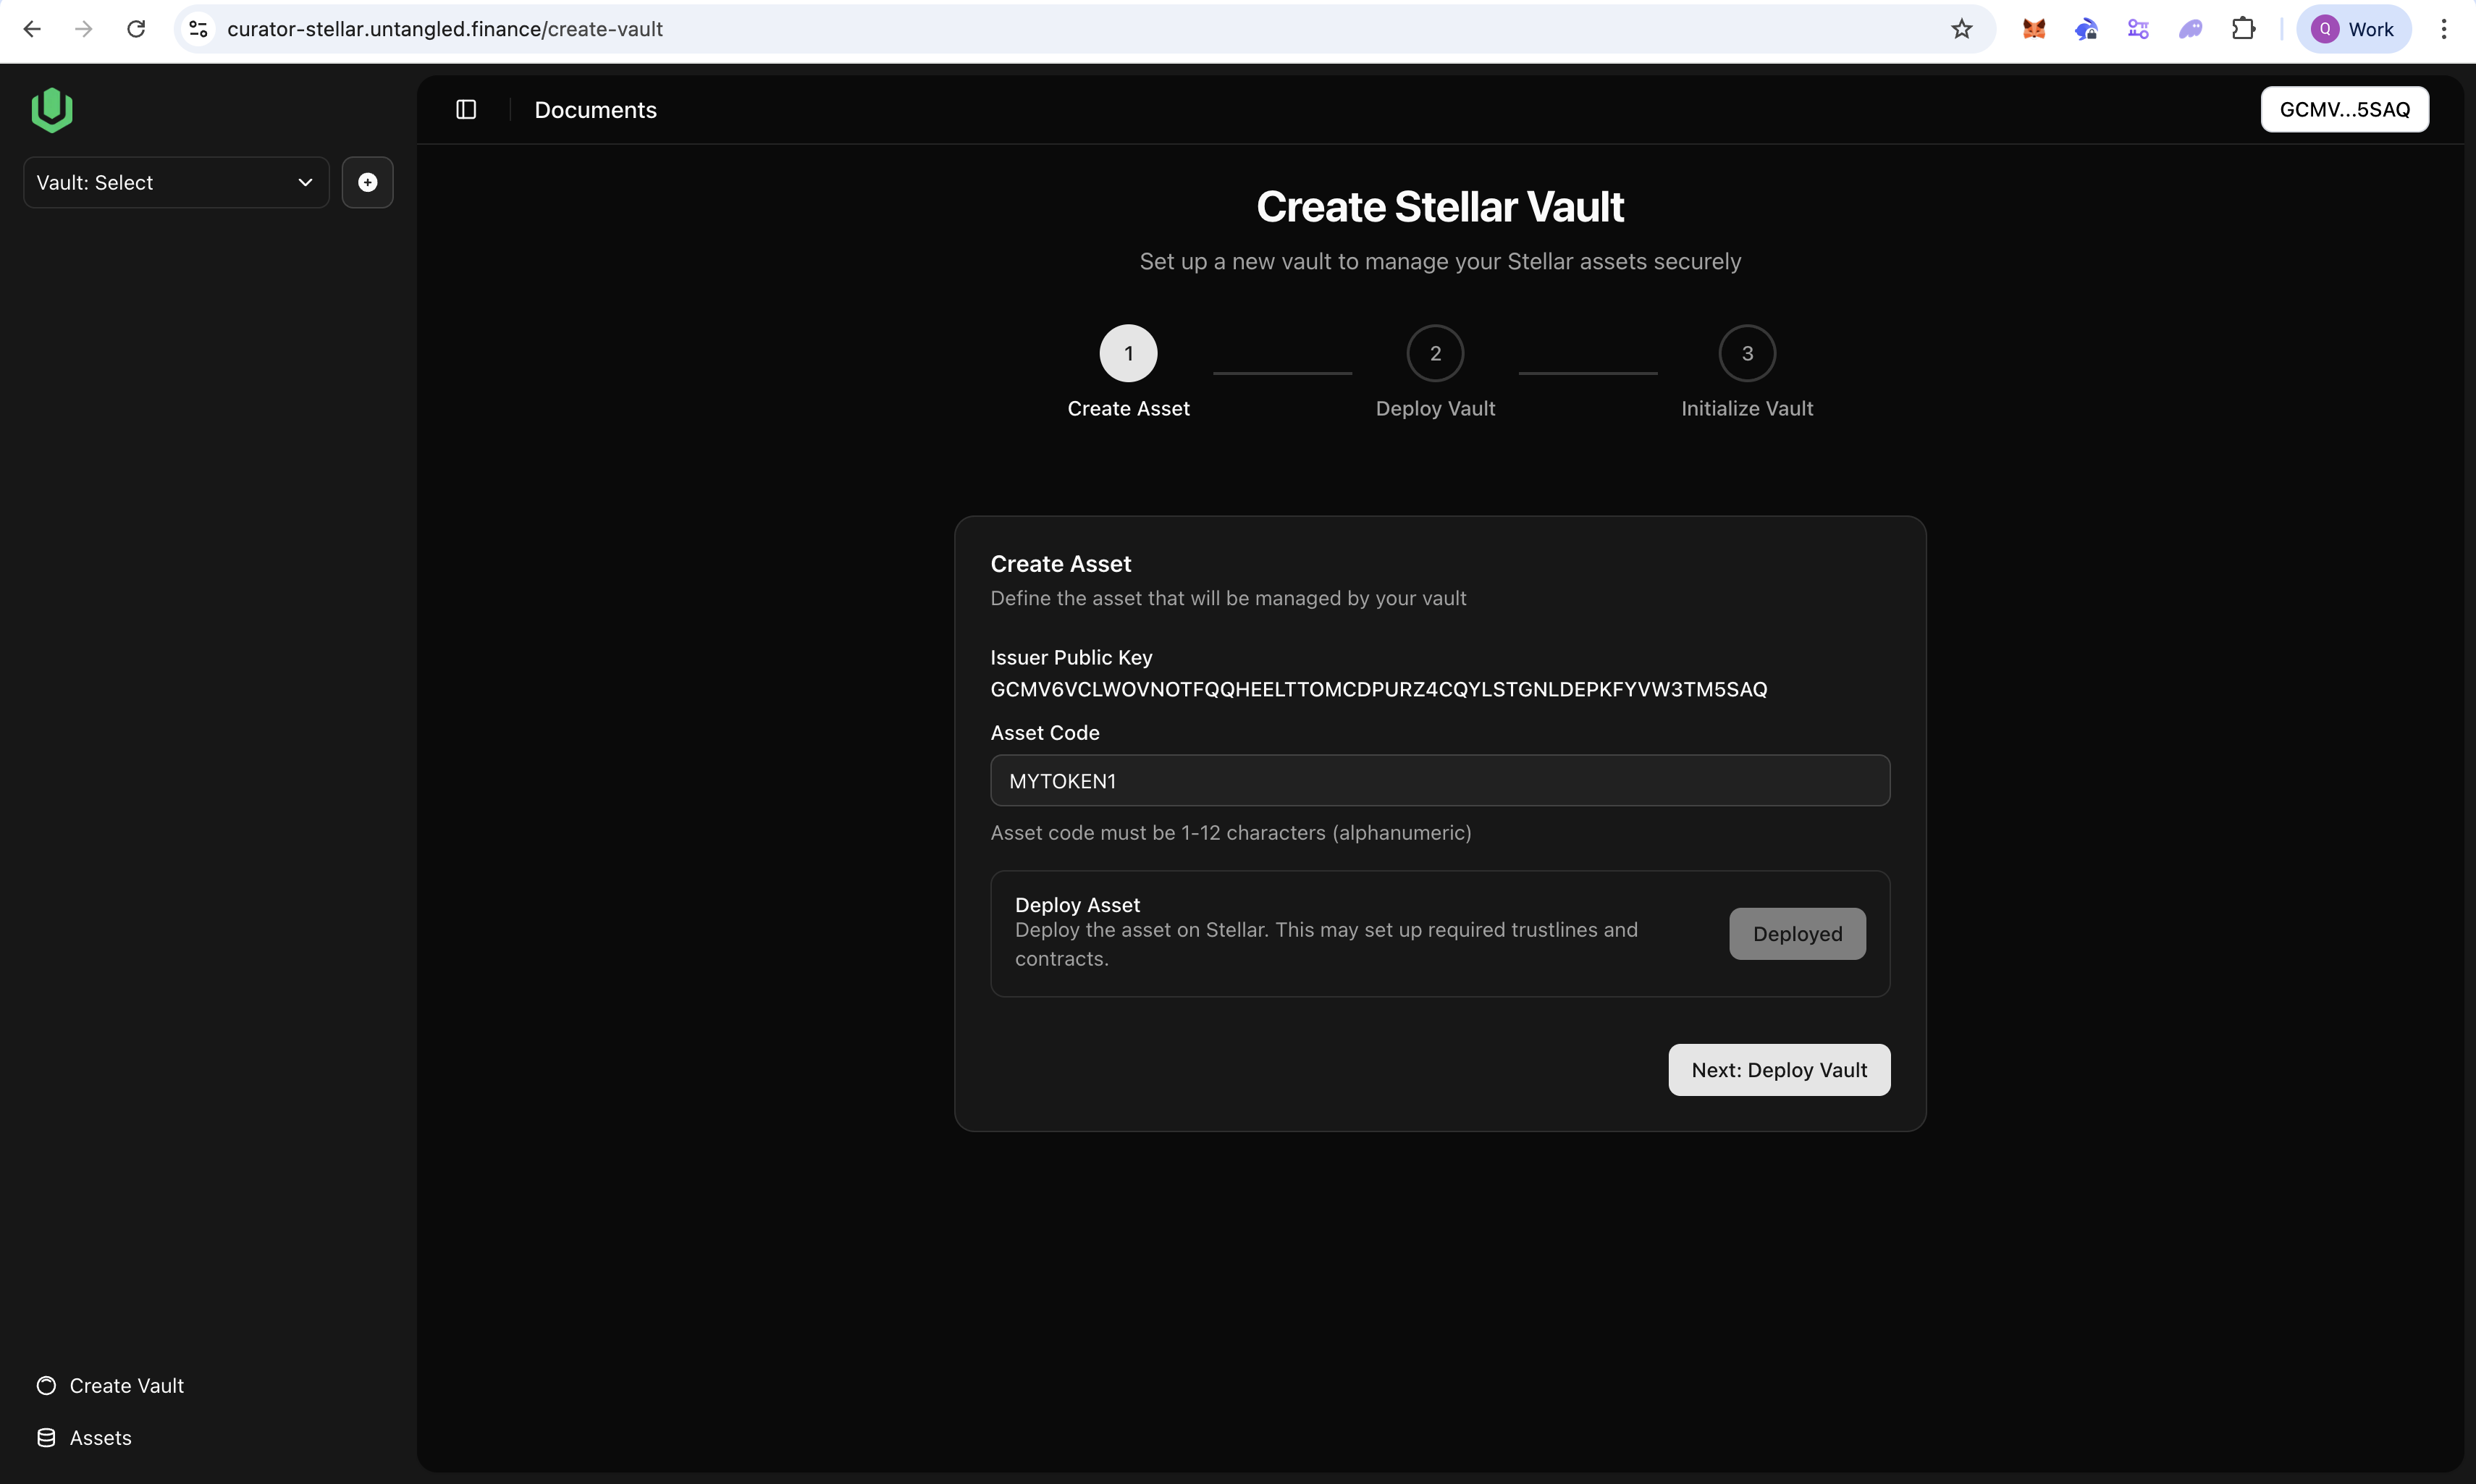
Task: Click the Deployed button
Action: point(1797,933)
